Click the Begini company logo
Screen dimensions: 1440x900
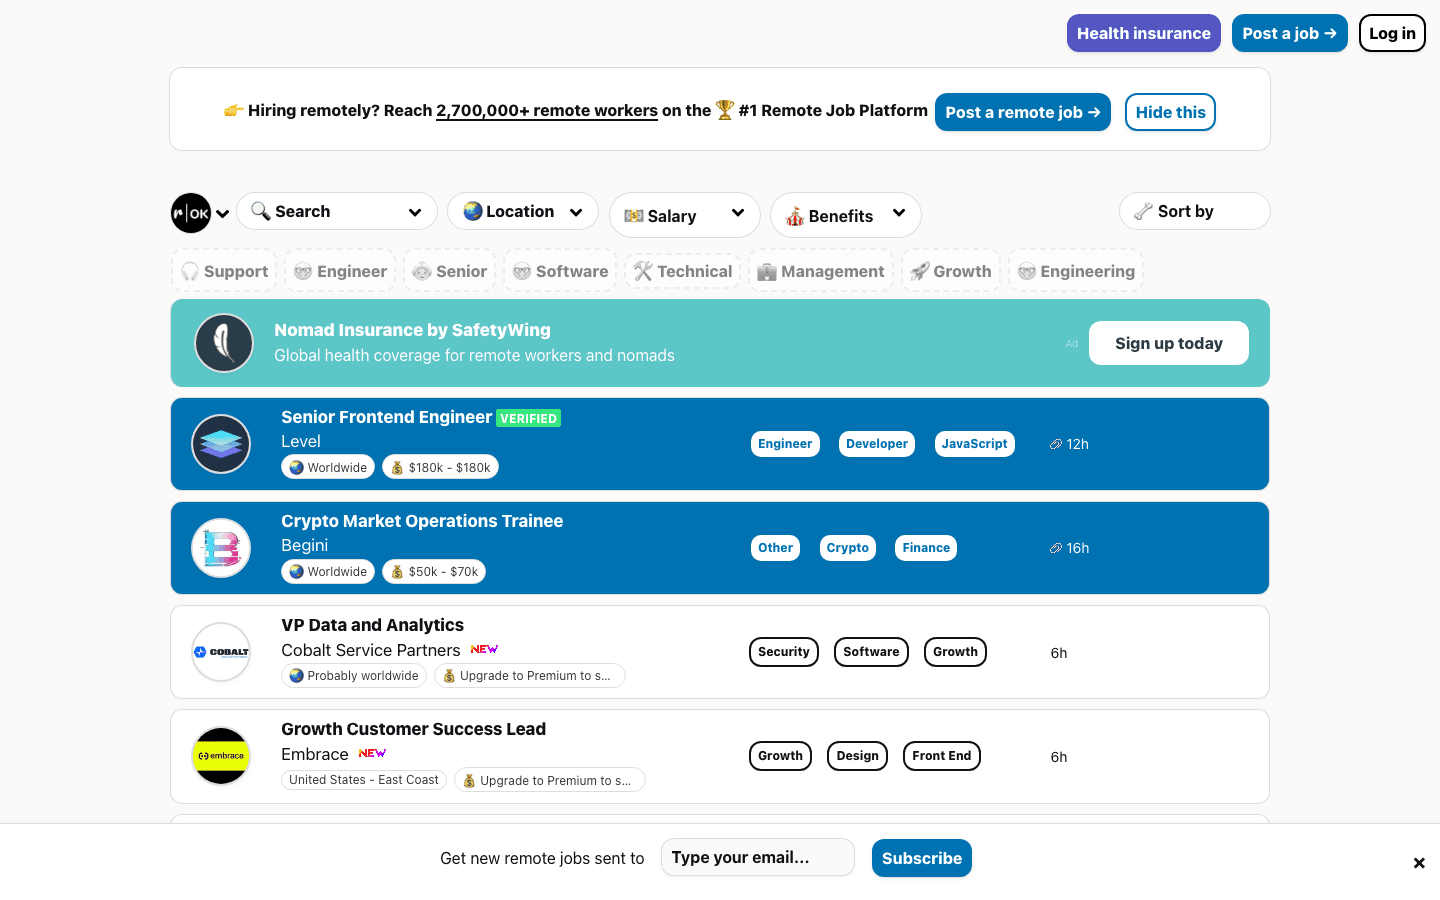221,548
